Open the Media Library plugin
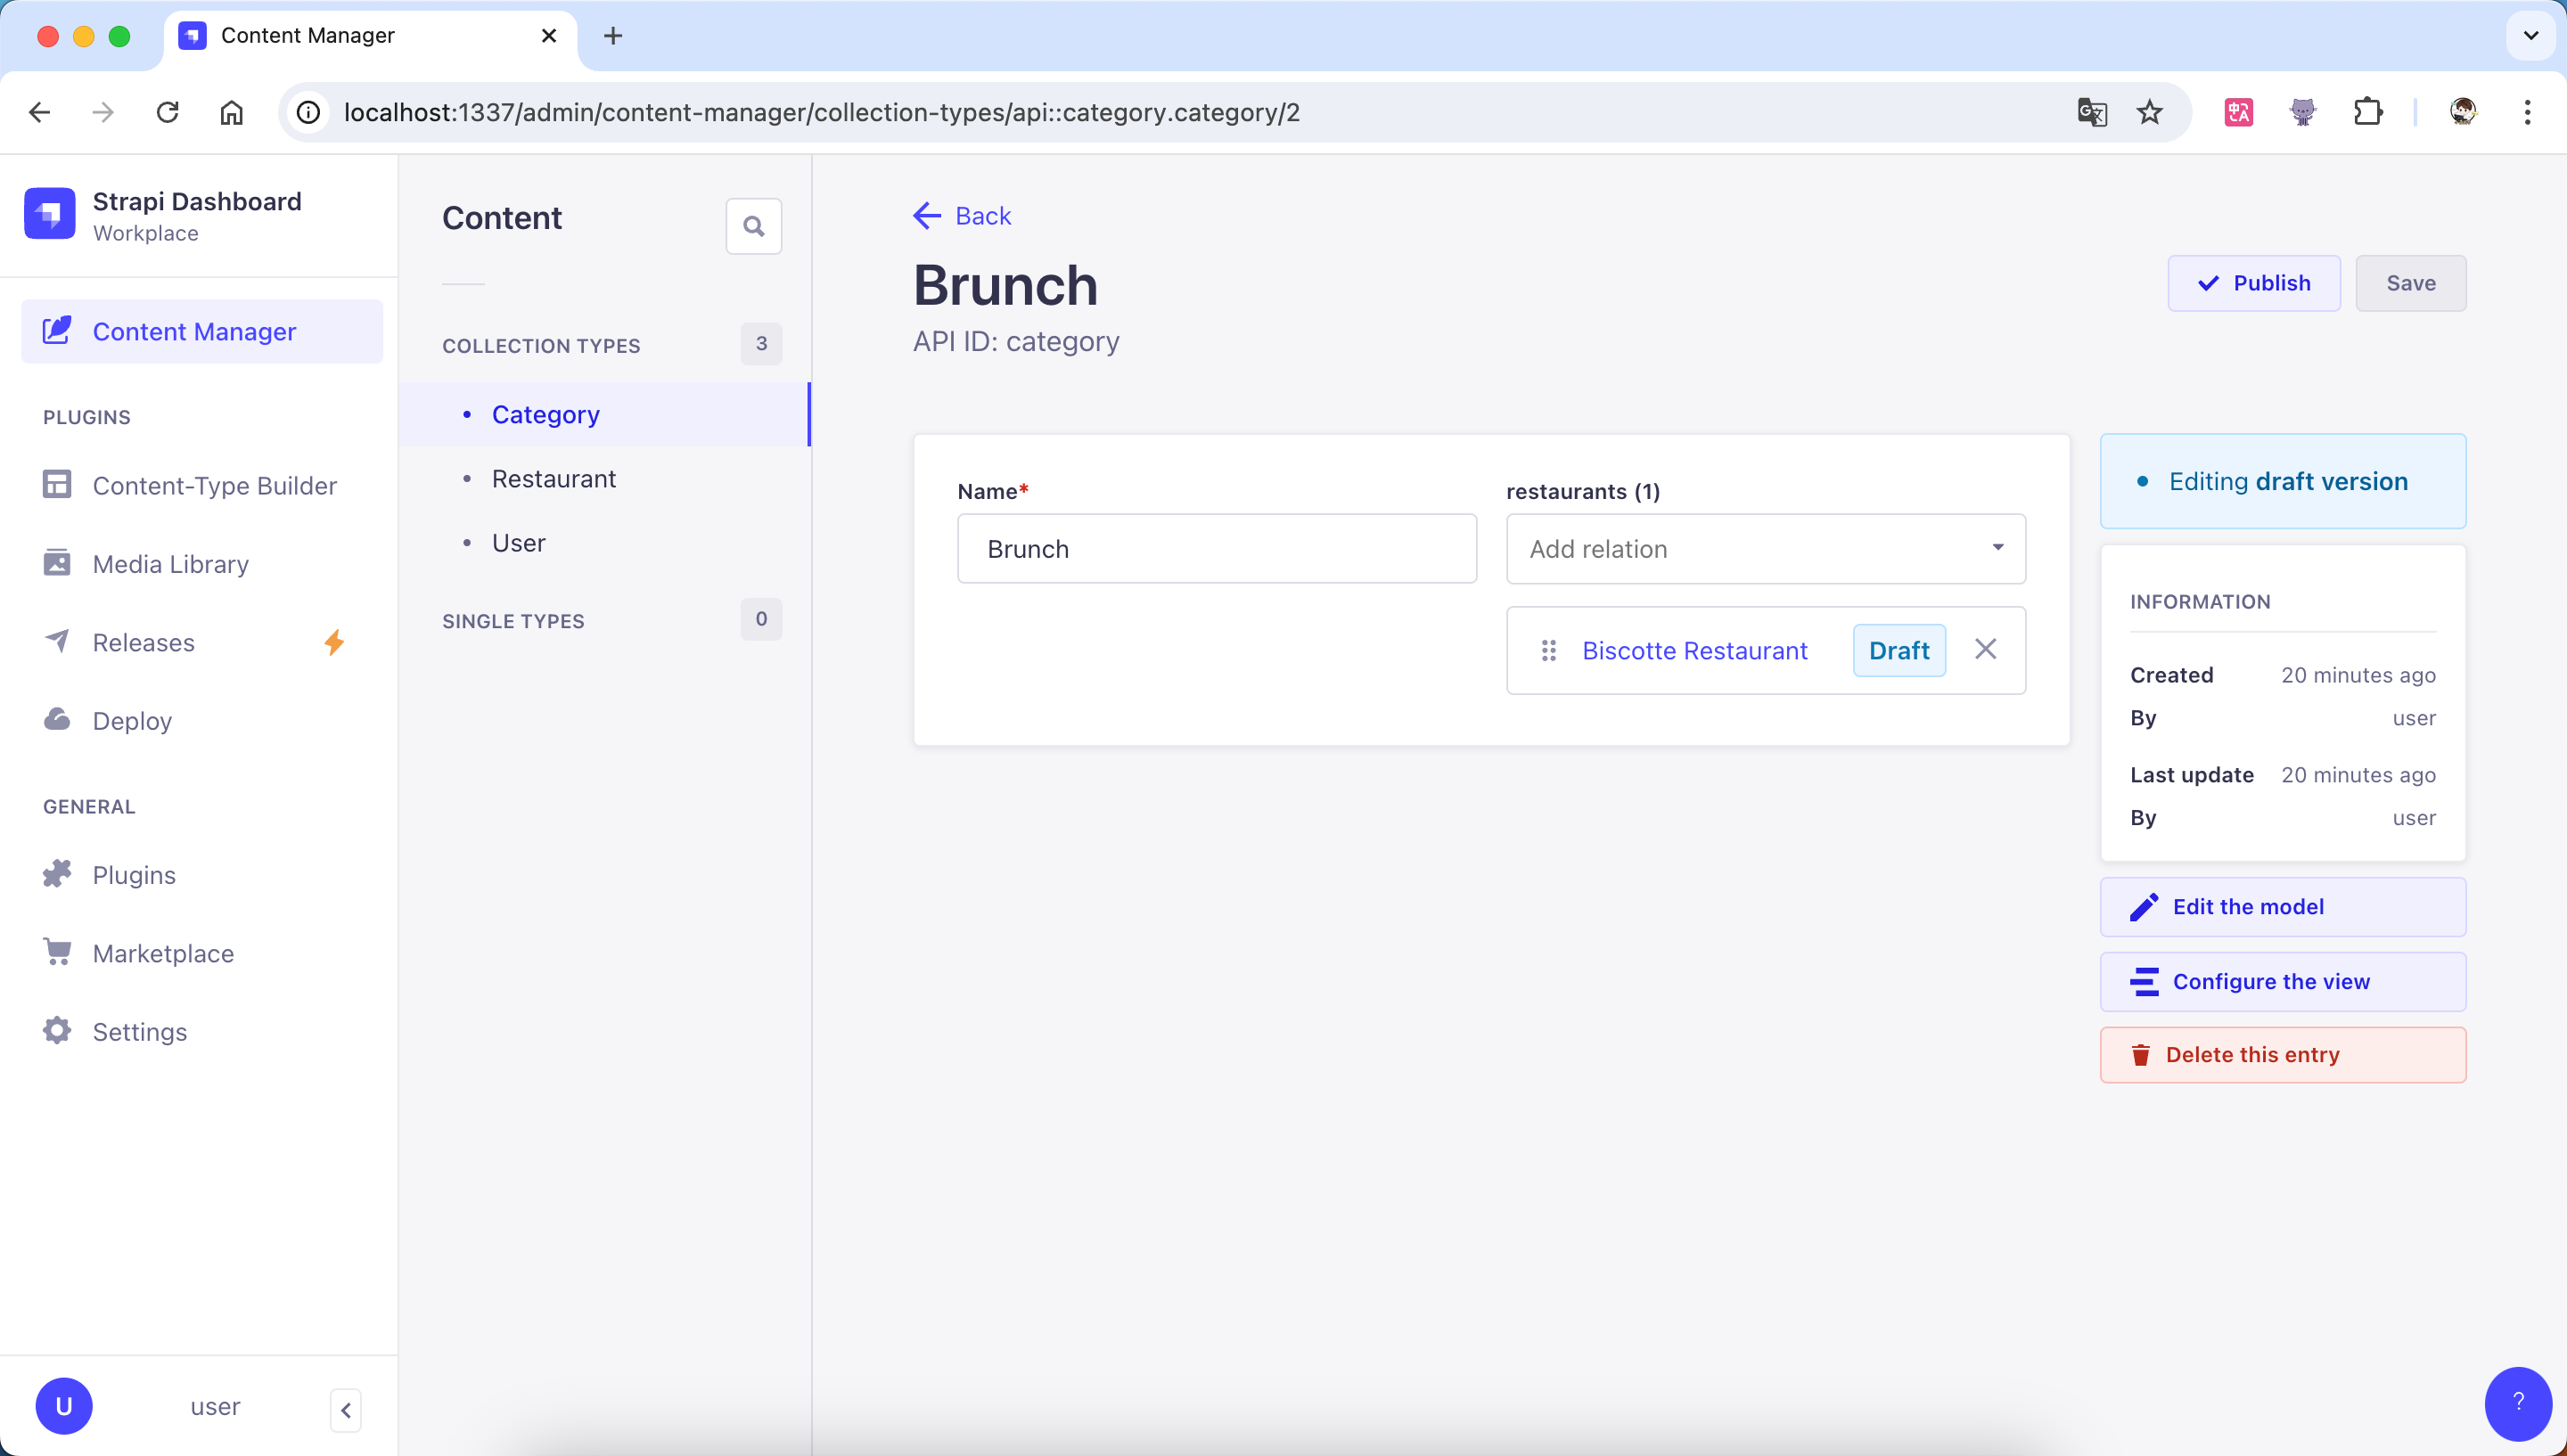Screen dimensions: 2567x1456 tap(170, 564)
